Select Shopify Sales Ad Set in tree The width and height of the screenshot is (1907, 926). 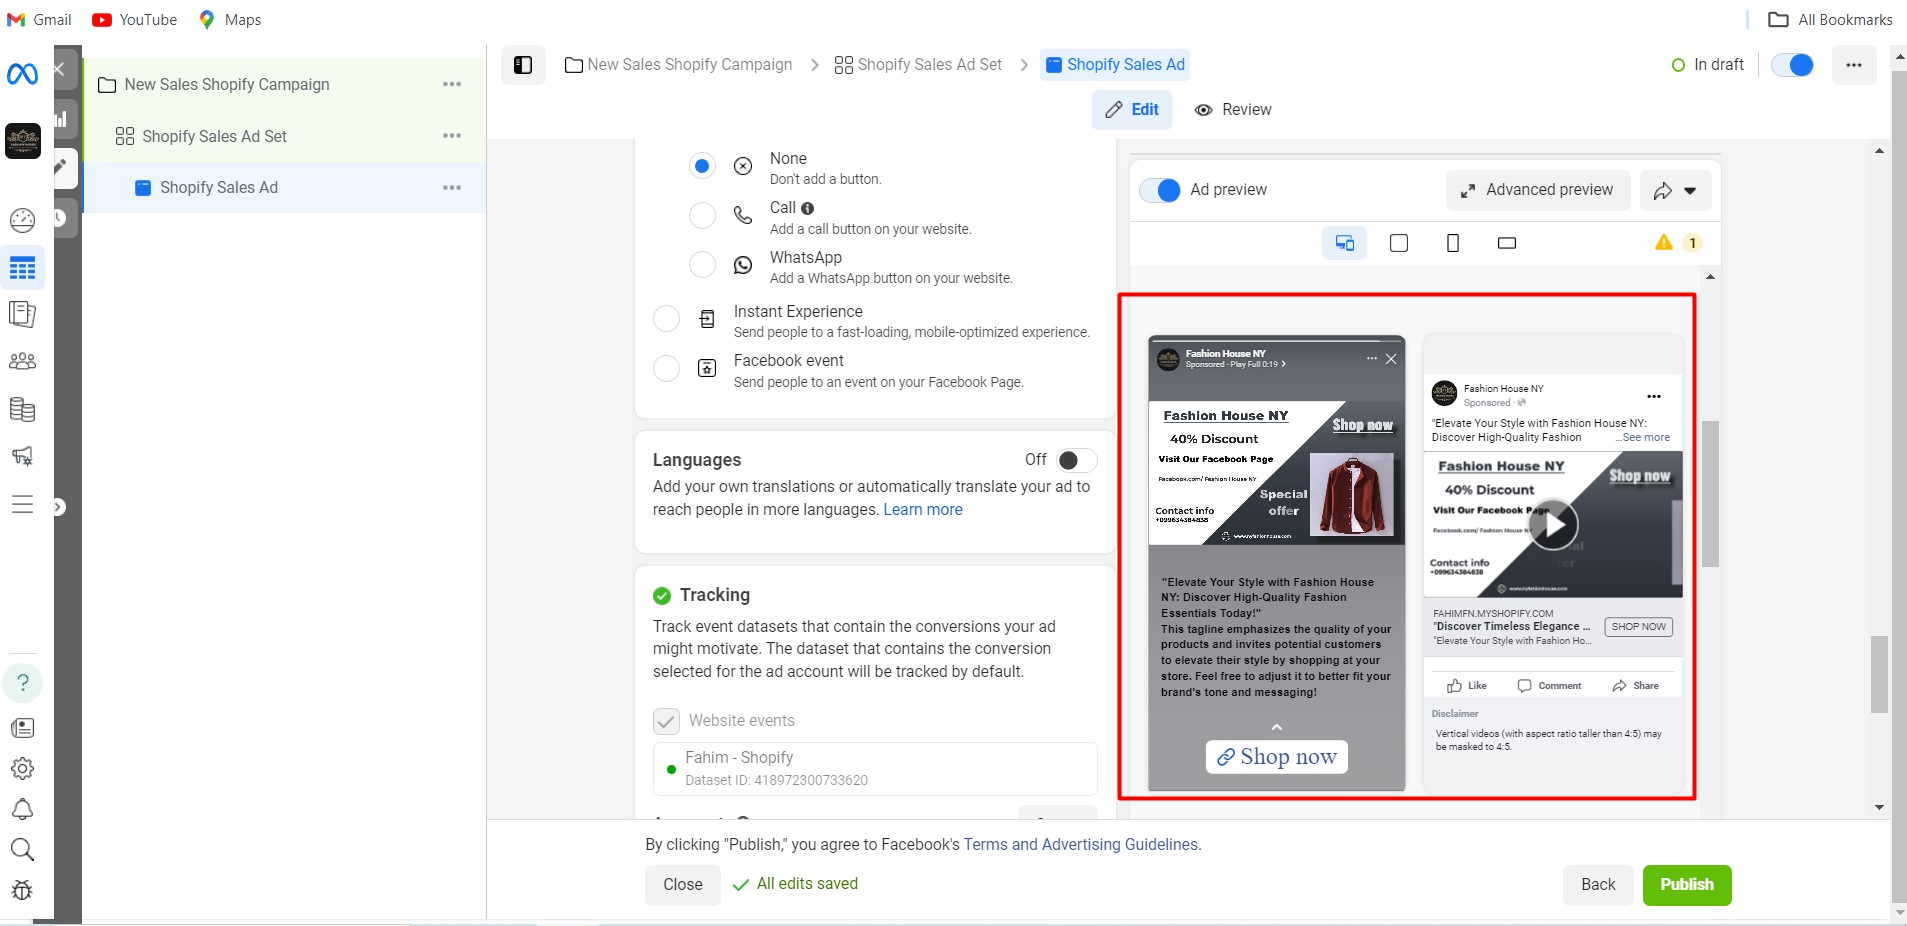point(214,136)
